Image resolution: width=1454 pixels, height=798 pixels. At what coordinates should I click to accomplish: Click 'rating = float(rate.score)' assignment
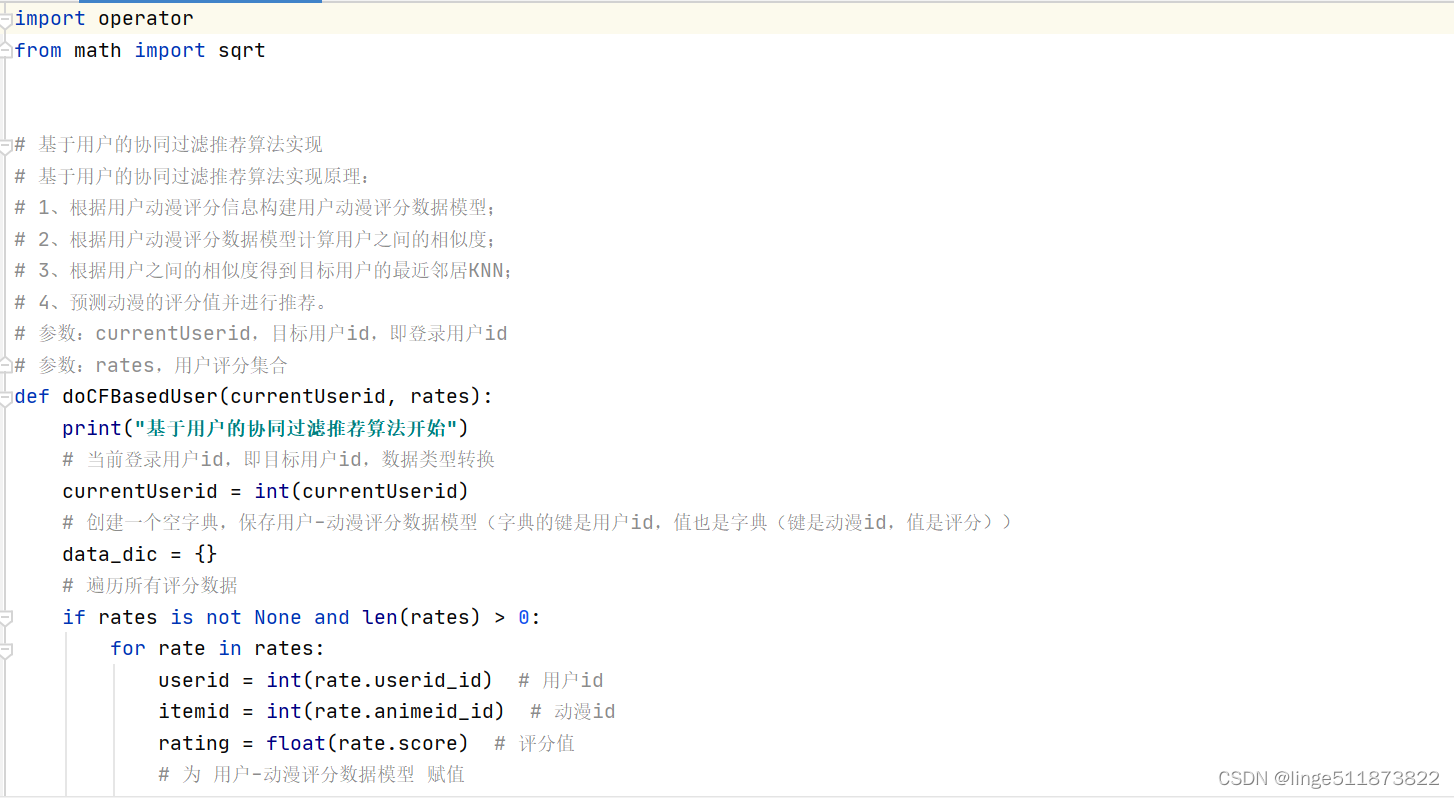[x=313, y=744]
